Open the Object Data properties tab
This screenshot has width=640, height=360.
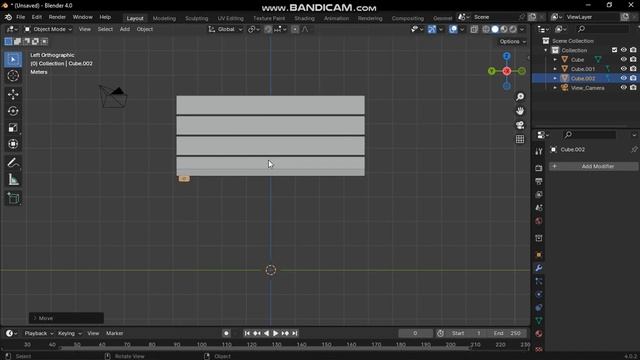(x=539, y=321)
